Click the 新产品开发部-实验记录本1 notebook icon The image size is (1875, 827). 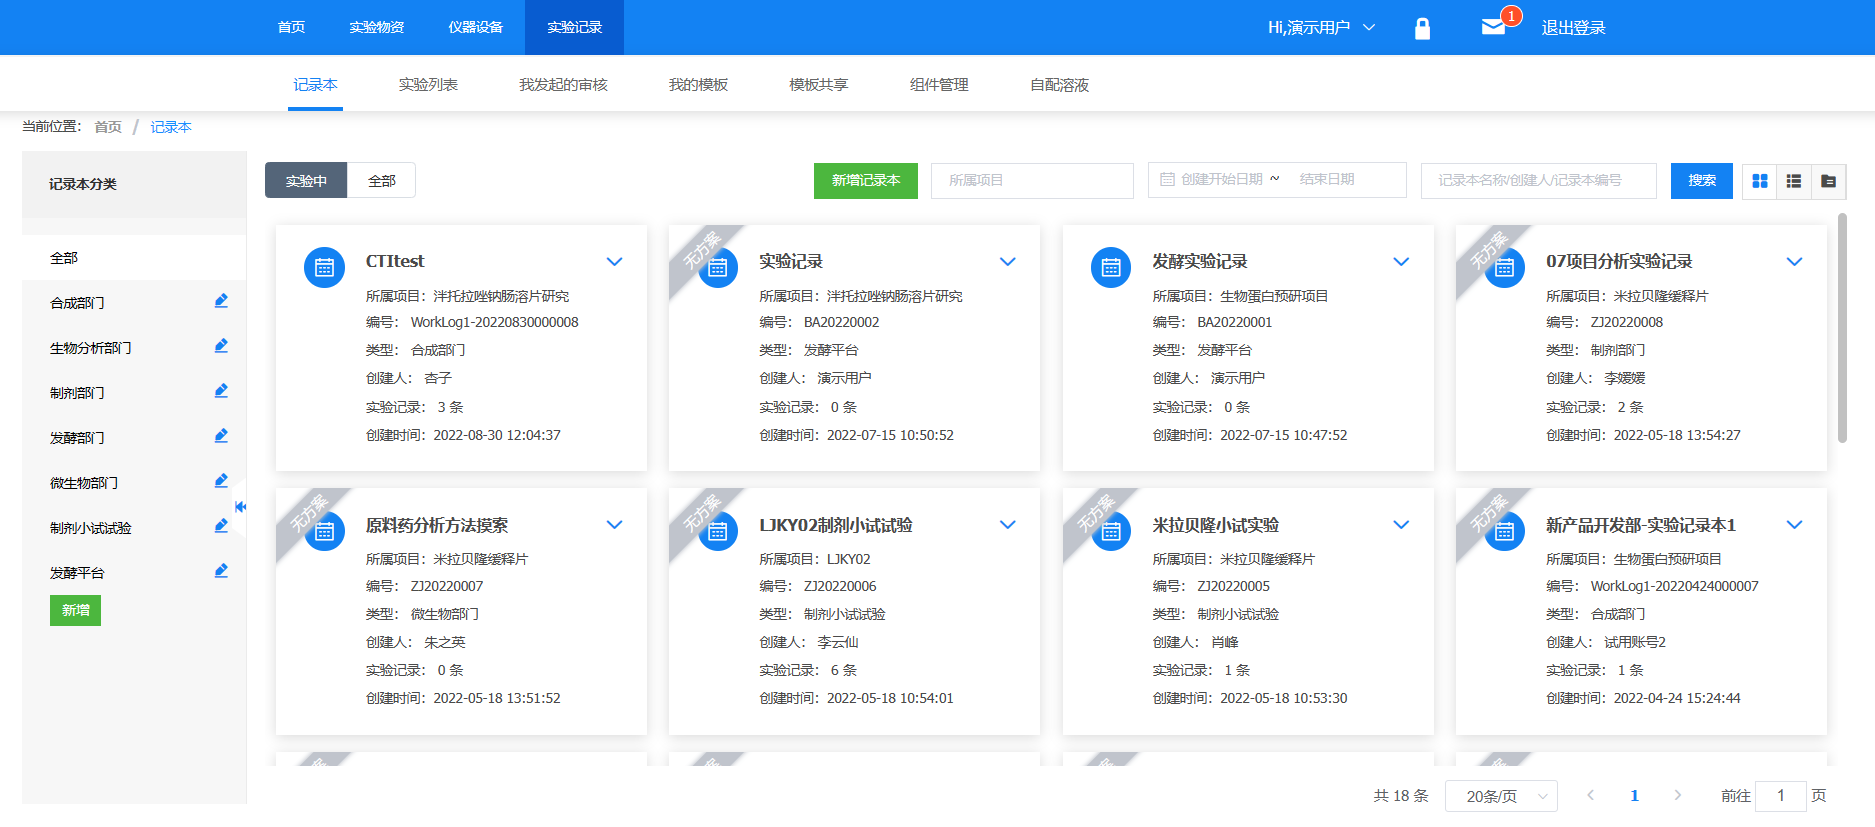1505,531
